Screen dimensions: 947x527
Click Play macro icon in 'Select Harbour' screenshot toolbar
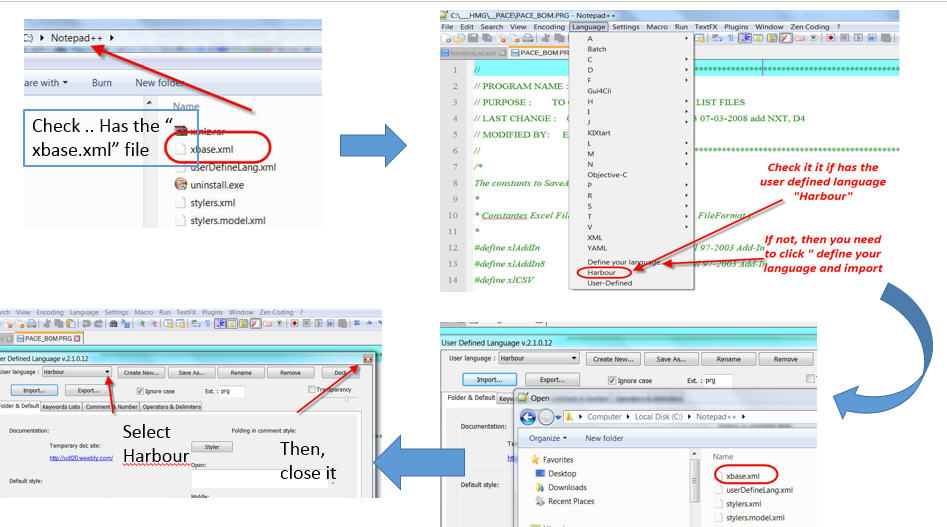pos(318,324)
